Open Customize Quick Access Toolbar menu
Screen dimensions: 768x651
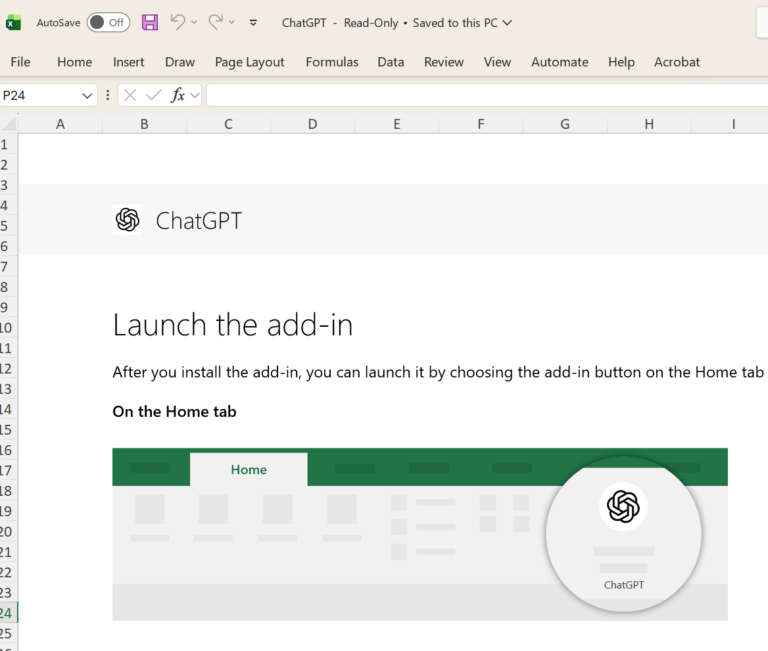[253, 23]
